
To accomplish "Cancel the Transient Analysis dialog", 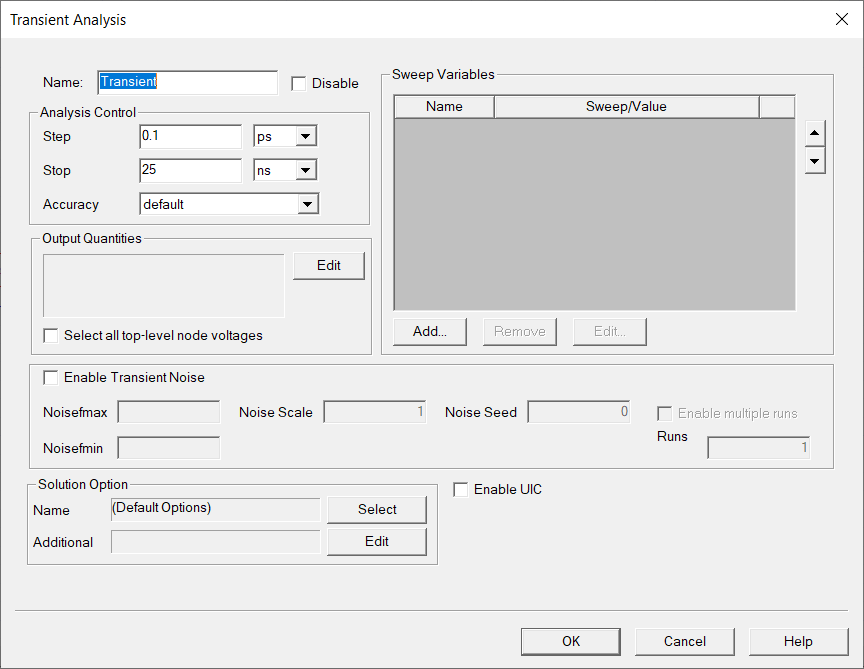I will (x=685, y=641).
